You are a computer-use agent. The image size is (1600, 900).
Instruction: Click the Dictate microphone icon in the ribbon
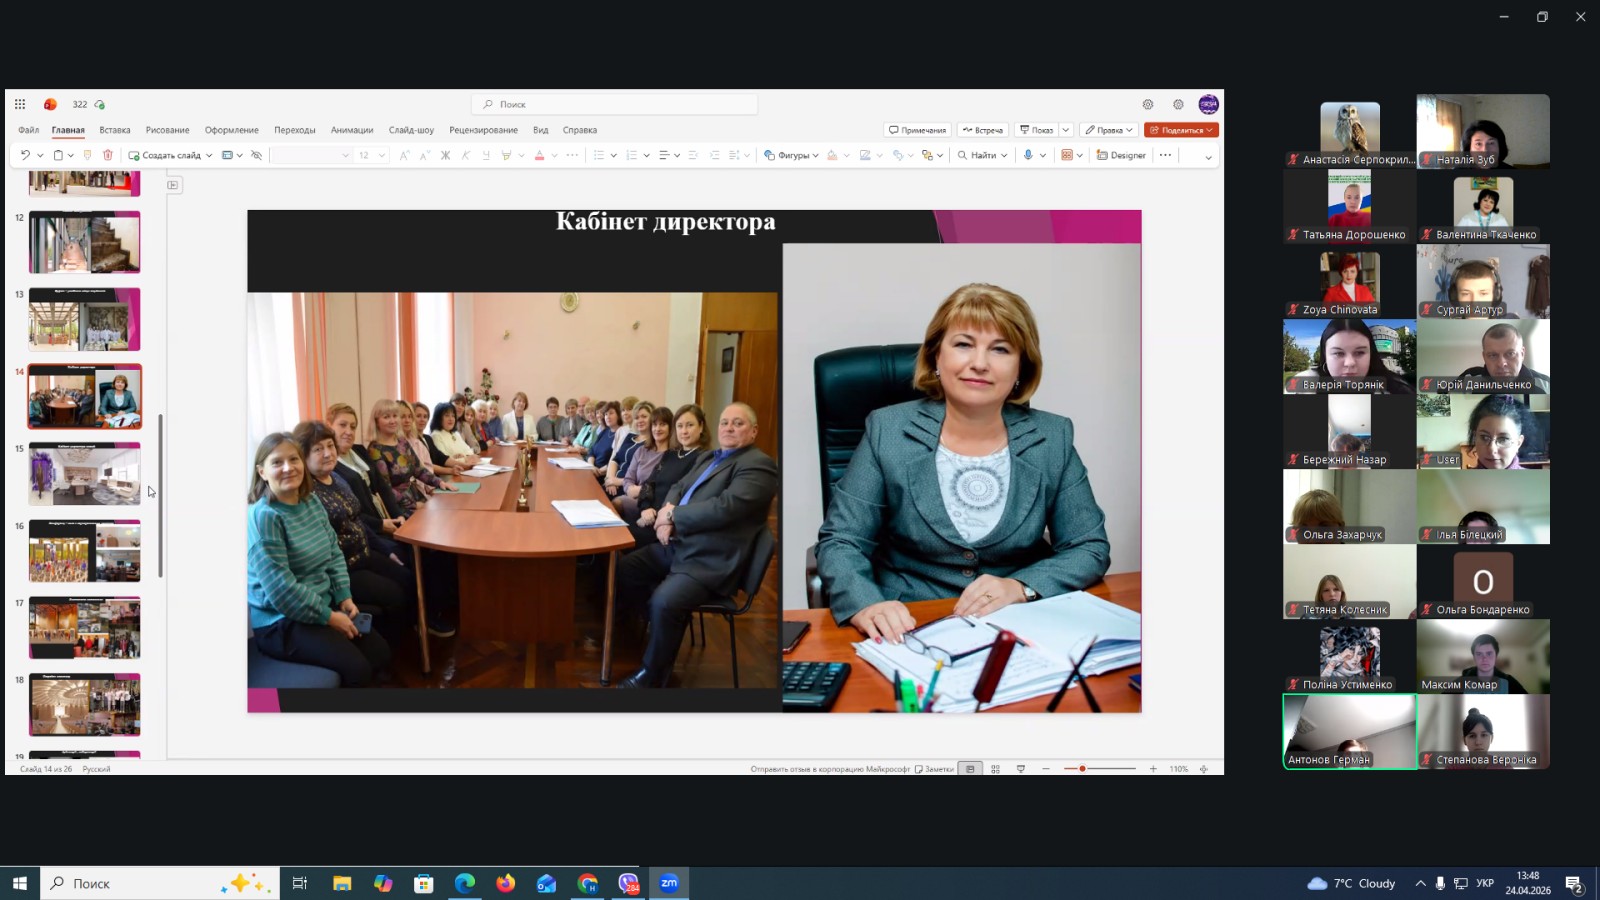click(x=1028, y=155)
